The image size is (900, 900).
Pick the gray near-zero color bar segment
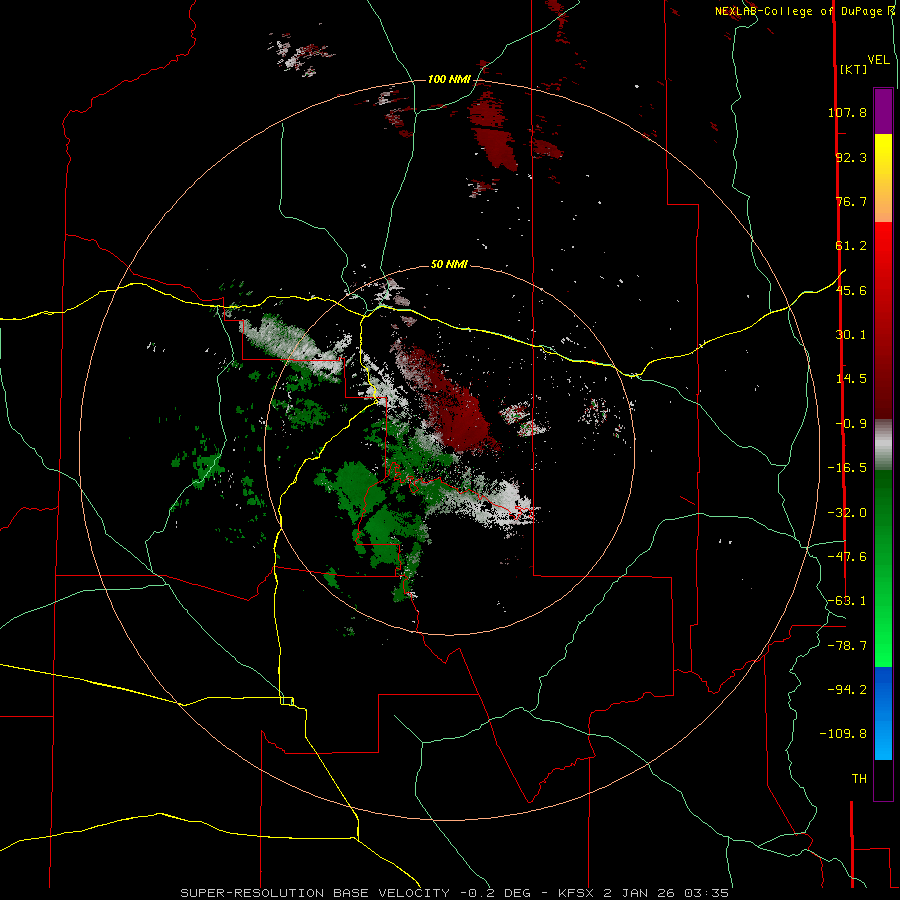click(883, 445)
